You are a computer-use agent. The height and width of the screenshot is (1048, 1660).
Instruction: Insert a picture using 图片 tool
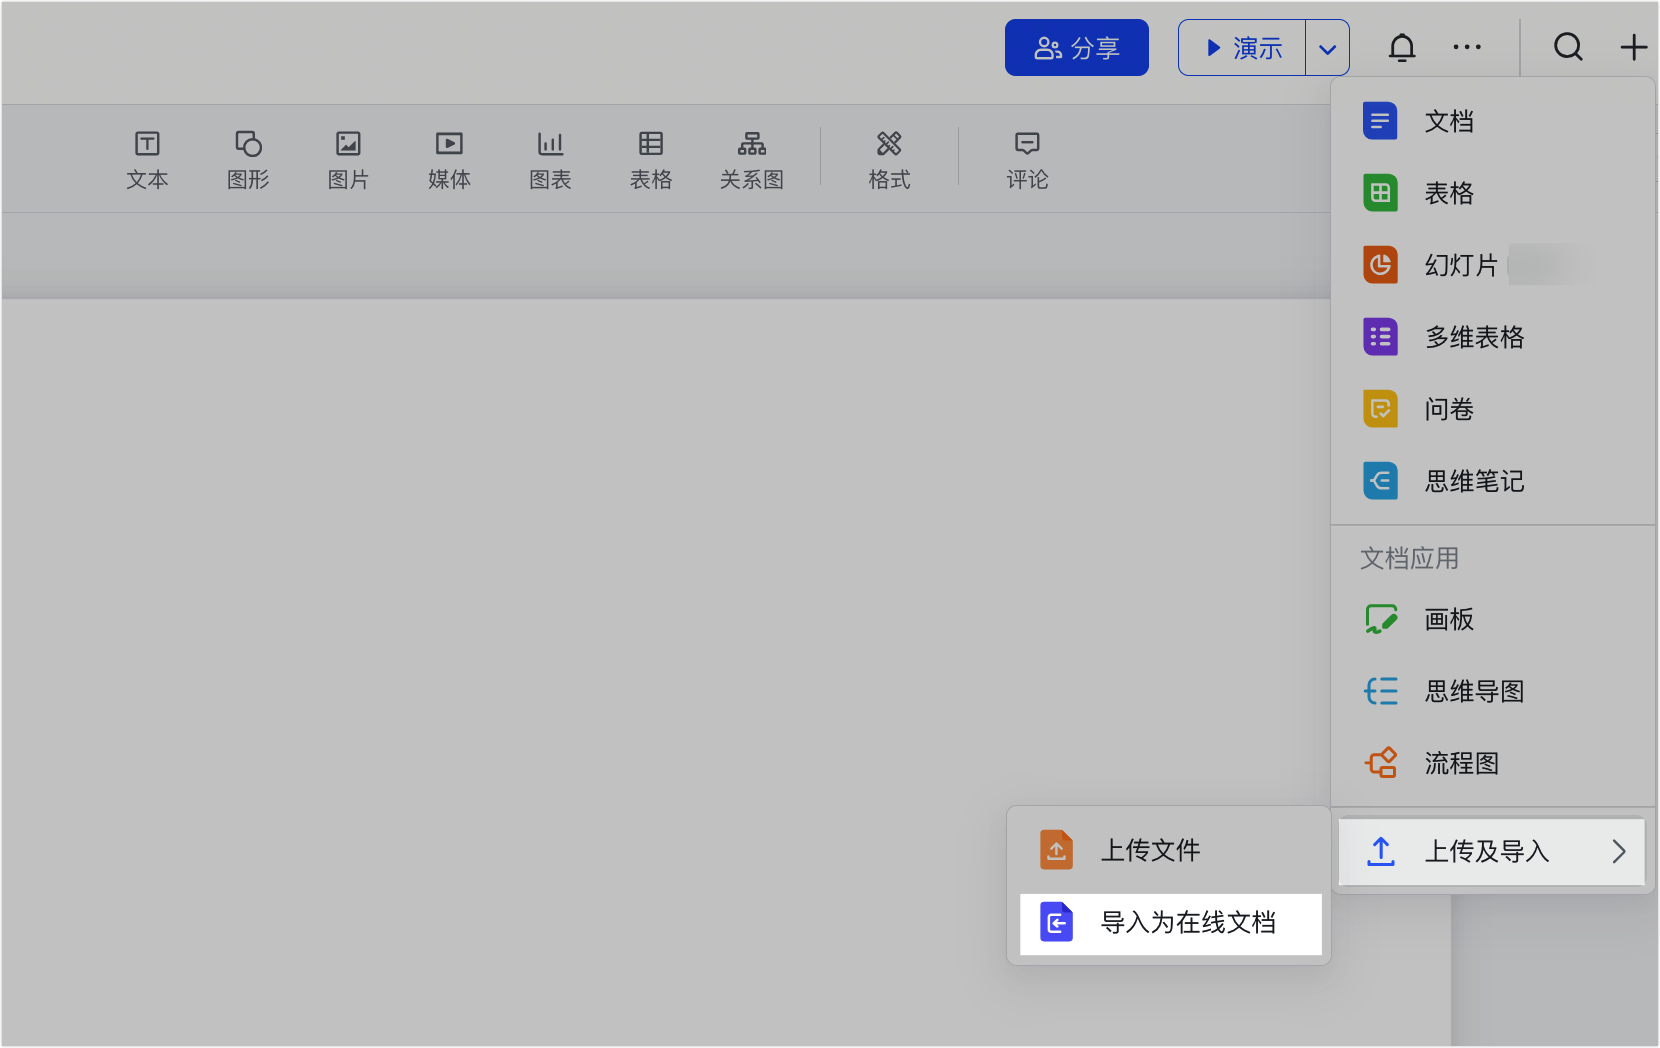click(348, 159)
